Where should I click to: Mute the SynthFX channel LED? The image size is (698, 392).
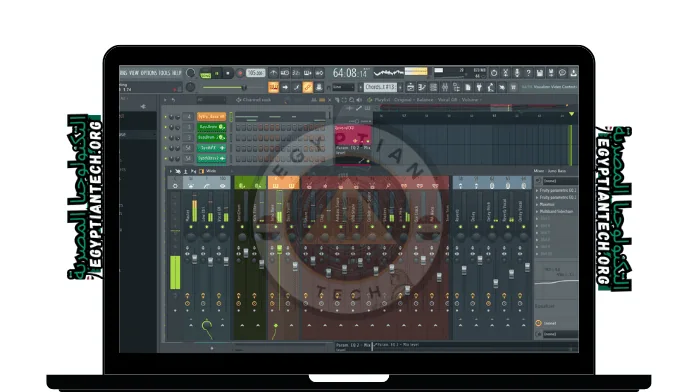coord(166,148)
